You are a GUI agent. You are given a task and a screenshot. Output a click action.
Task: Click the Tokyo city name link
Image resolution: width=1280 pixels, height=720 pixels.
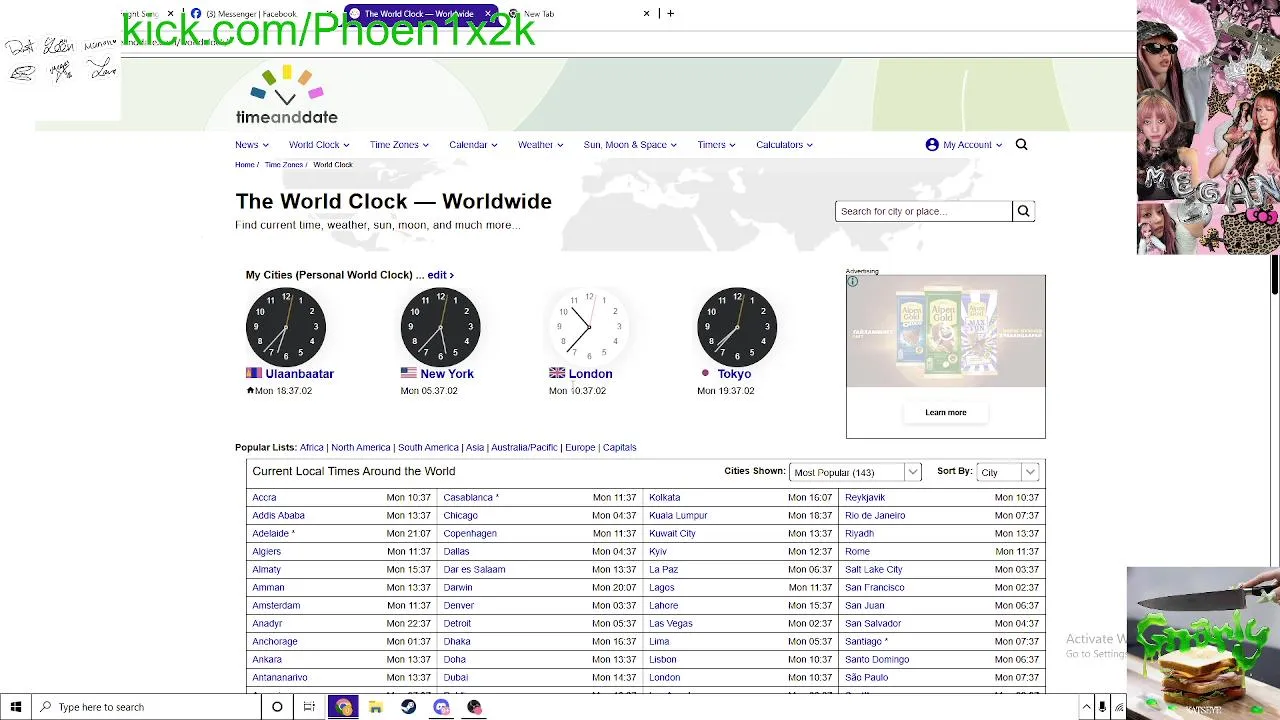click(734, 373)
